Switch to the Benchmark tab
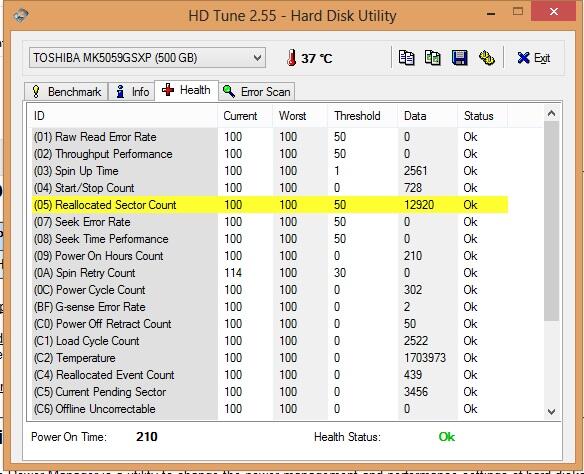The image size is (584, 474). tap(67, 92)
